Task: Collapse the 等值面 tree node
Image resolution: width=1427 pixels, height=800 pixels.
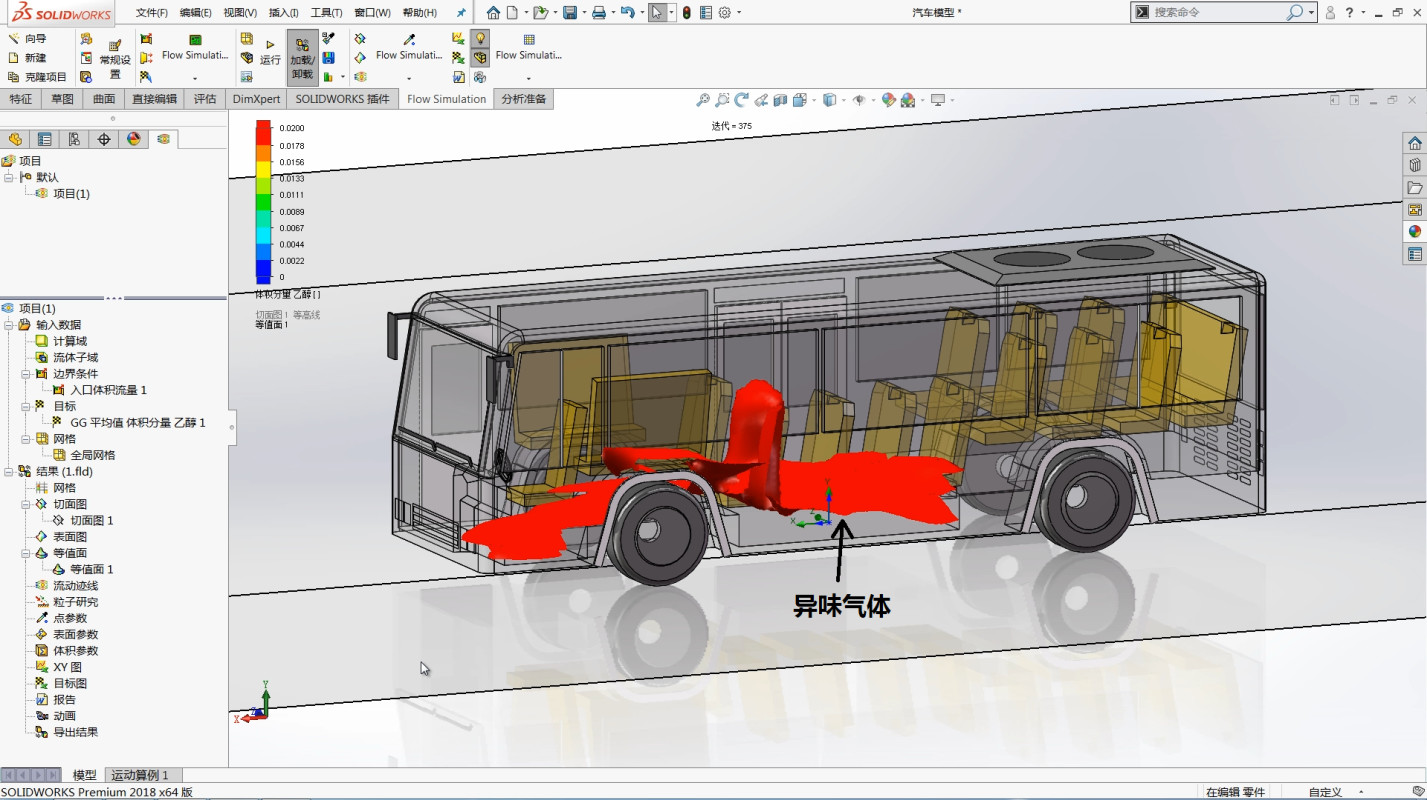Action: tap(26, 553)
